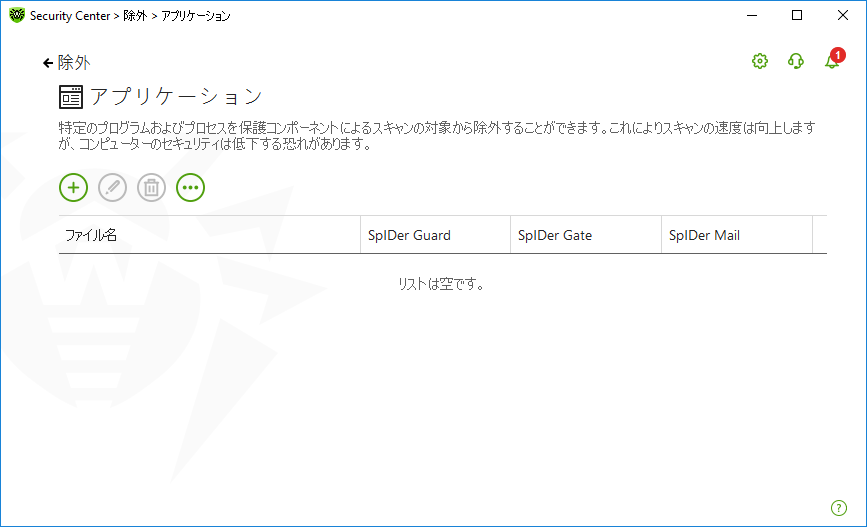This screenshot has width=867, height=527.
Task: Click the pencil edit exclusion icon
Action: 112,187
